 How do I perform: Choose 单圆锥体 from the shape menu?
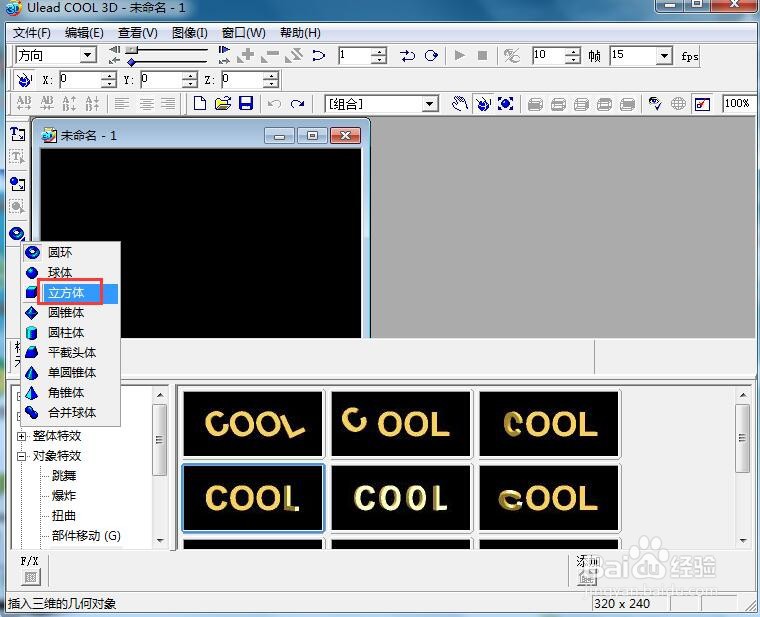[71, 372]
